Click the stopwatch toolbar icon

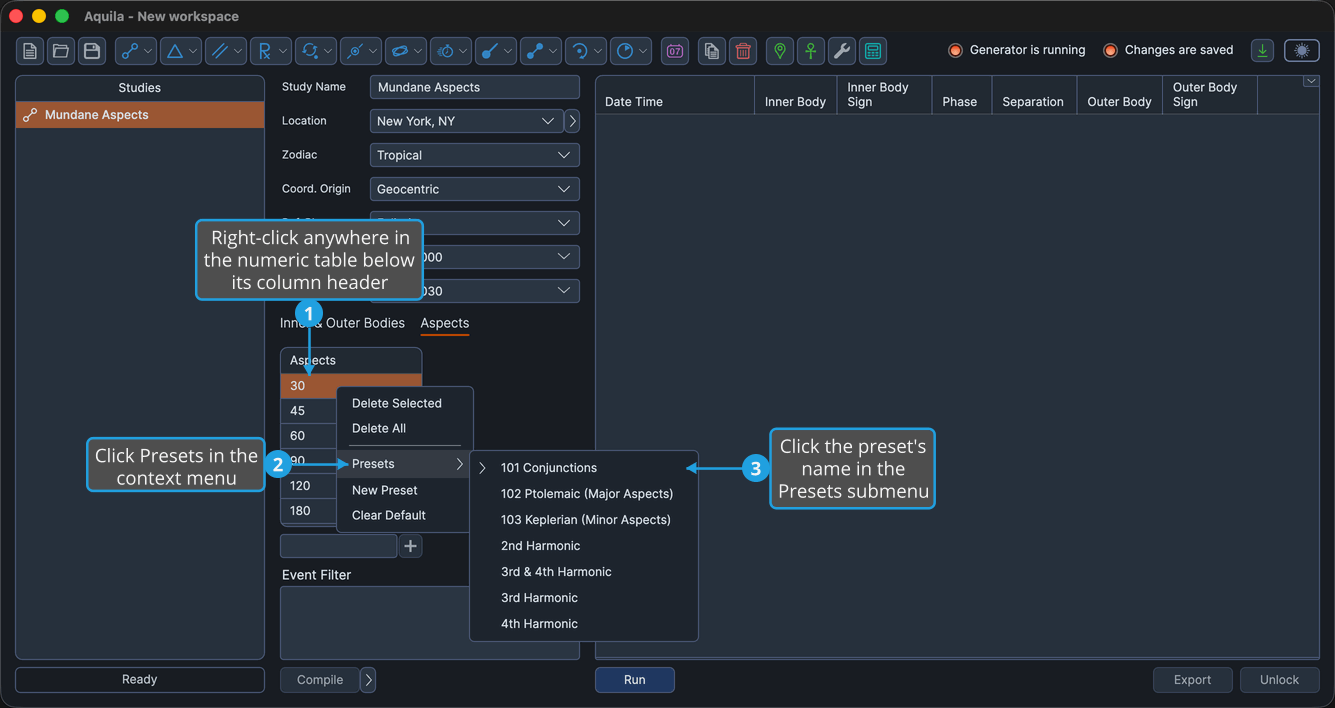coord(444,51)
